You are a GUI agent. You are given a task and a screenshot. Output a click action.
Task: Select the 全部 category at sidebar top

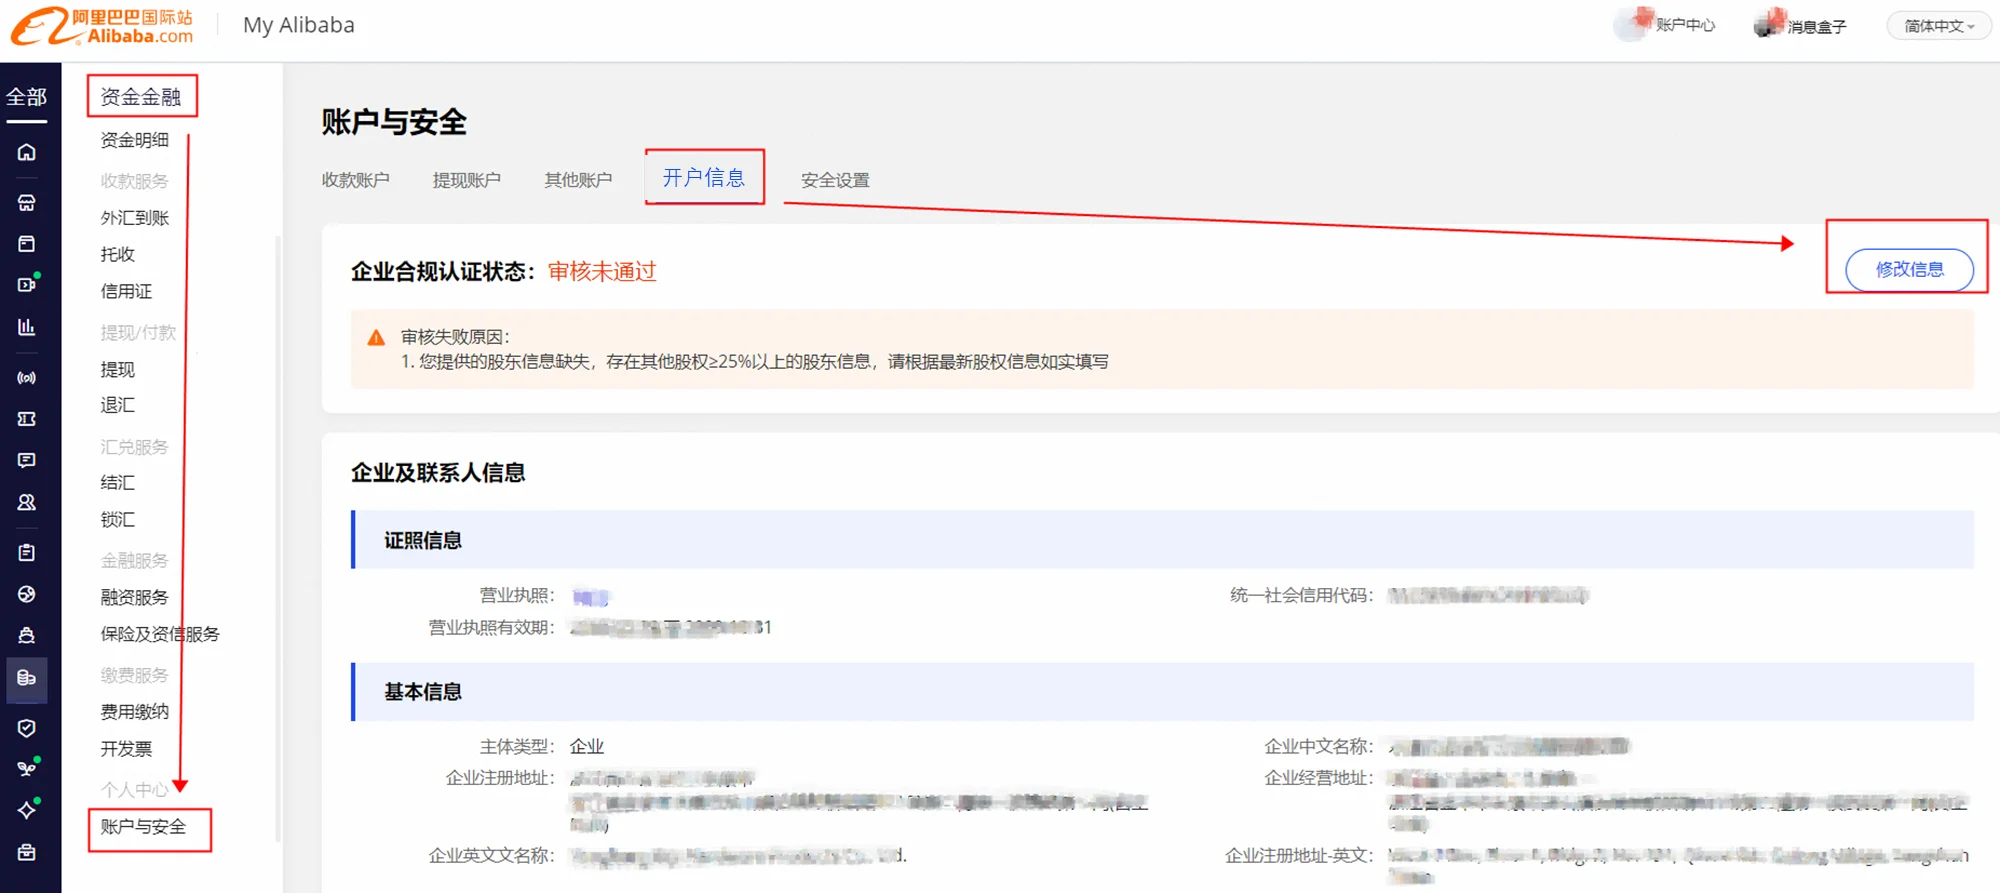[27, 97]
